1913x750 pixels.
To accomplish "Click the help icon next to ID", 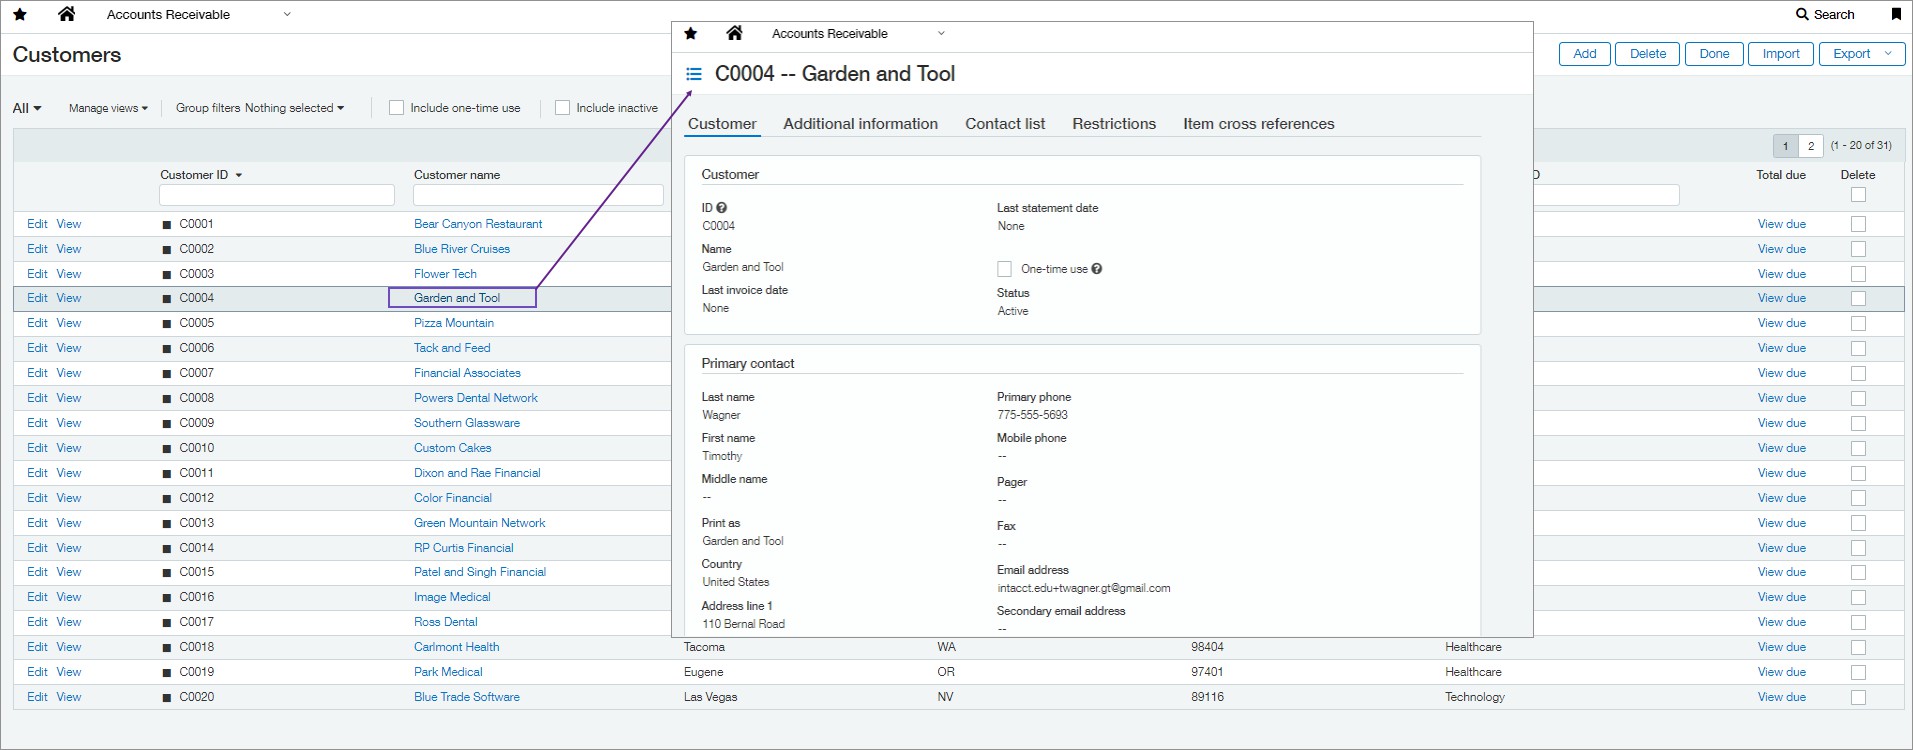I will pos(722,208).
